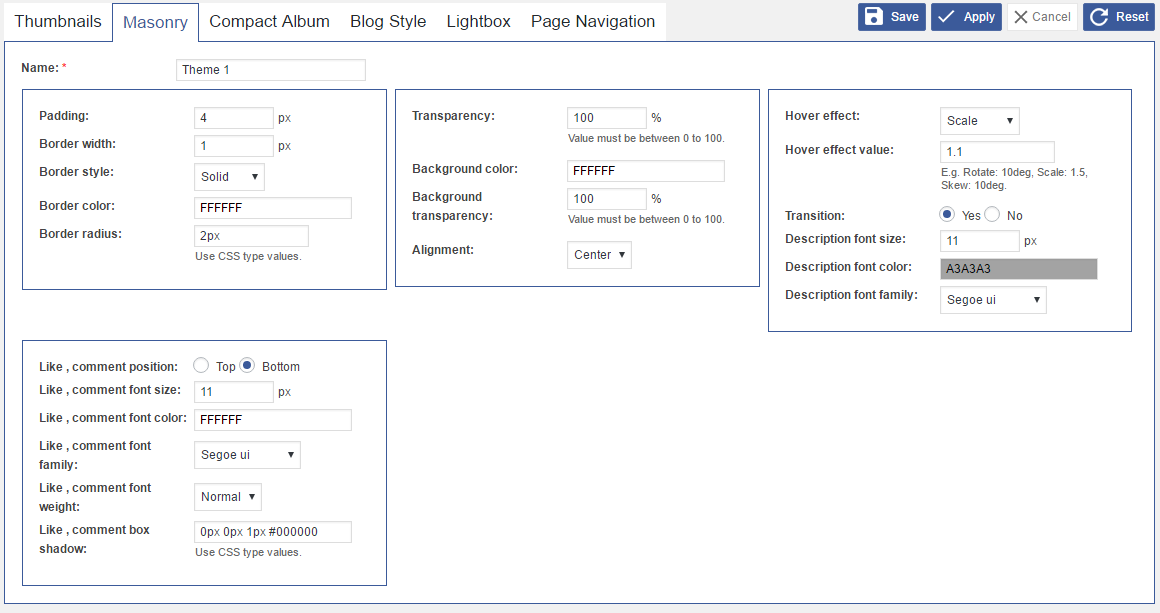
Task: Click the Cancel X icon
Action: pyautogui.click(x=1020, y=17)
